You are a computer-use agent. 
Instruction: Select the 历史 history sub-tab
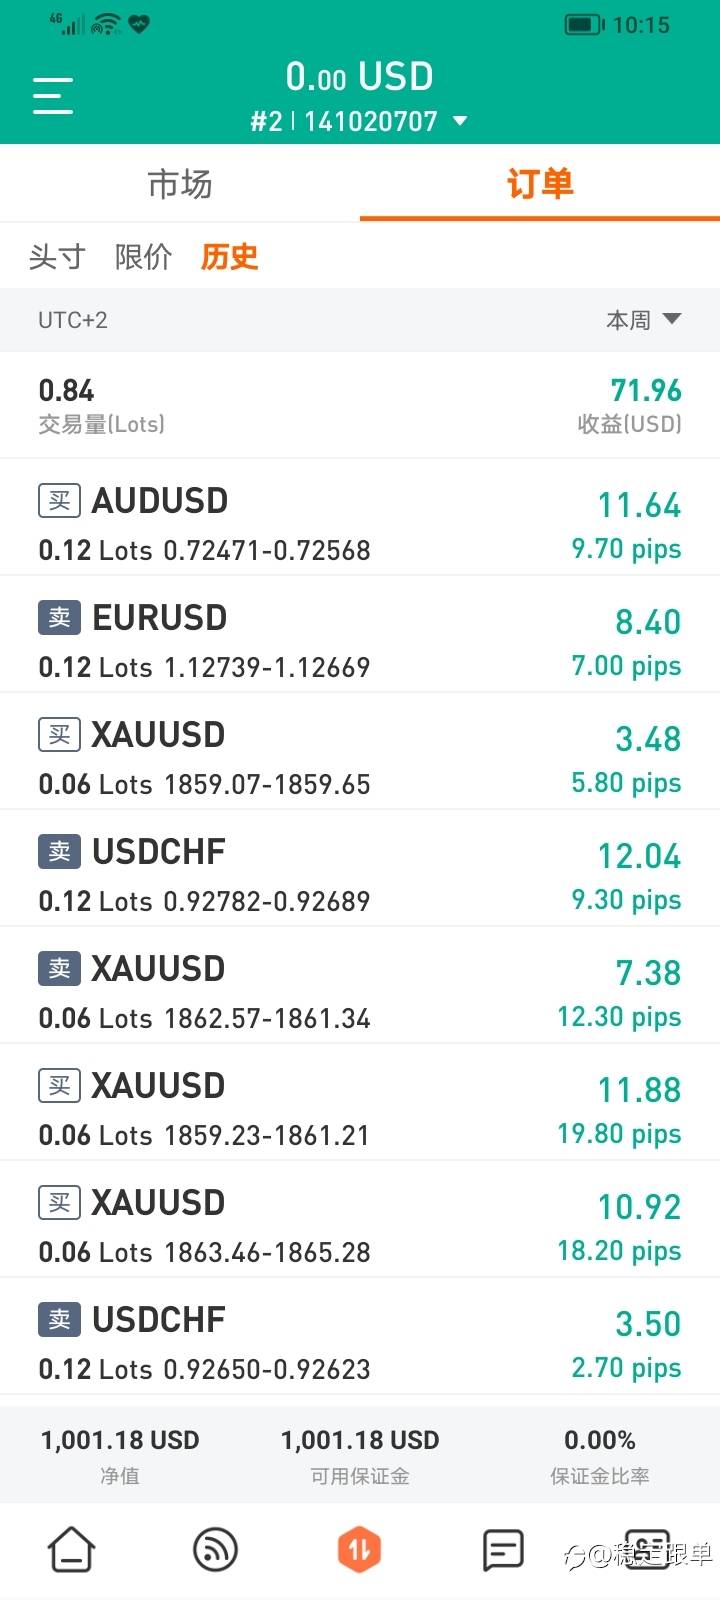[229, 257]
